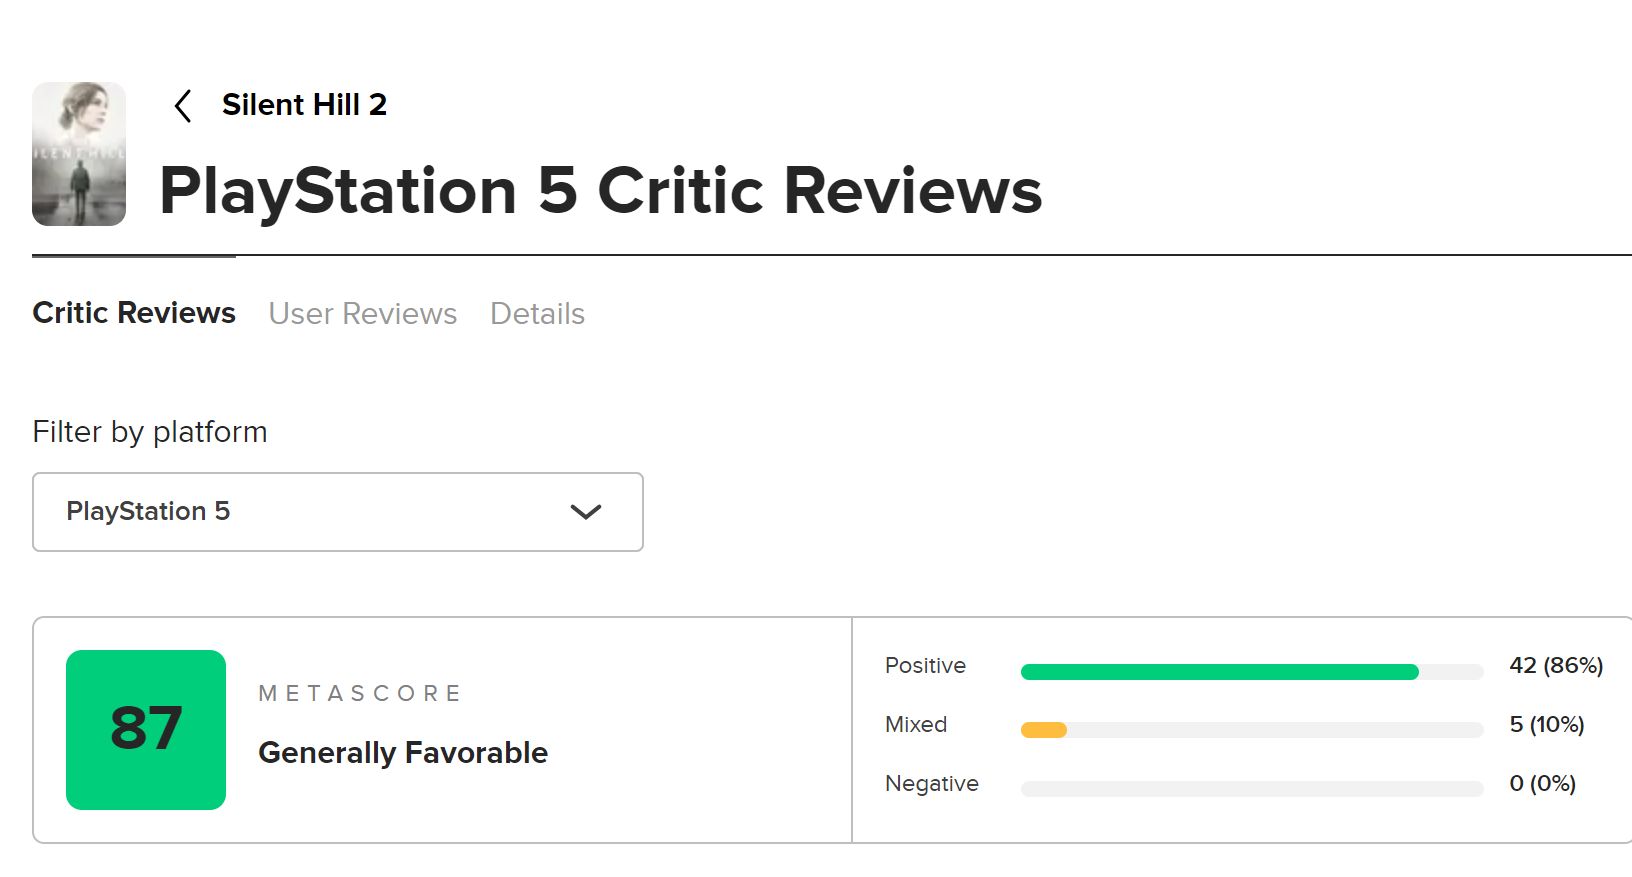Select the Details tab
This screenshot has width=1632, height=877.
coord(537,314)
